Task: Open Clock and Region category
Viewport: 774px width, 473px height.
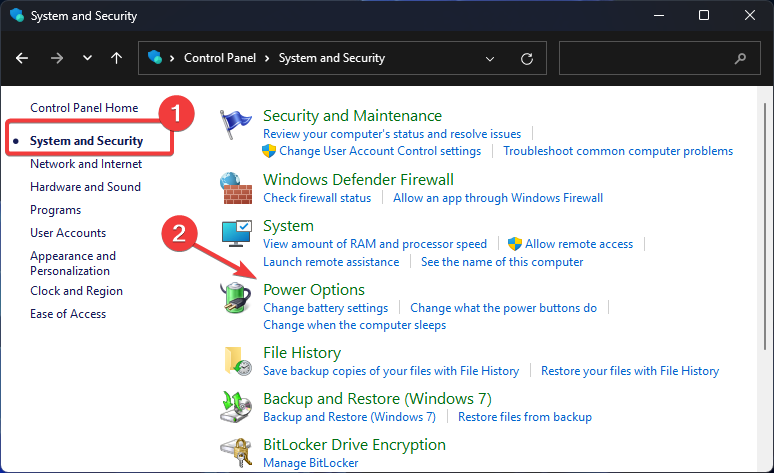Action: click(x=77, y=291)
